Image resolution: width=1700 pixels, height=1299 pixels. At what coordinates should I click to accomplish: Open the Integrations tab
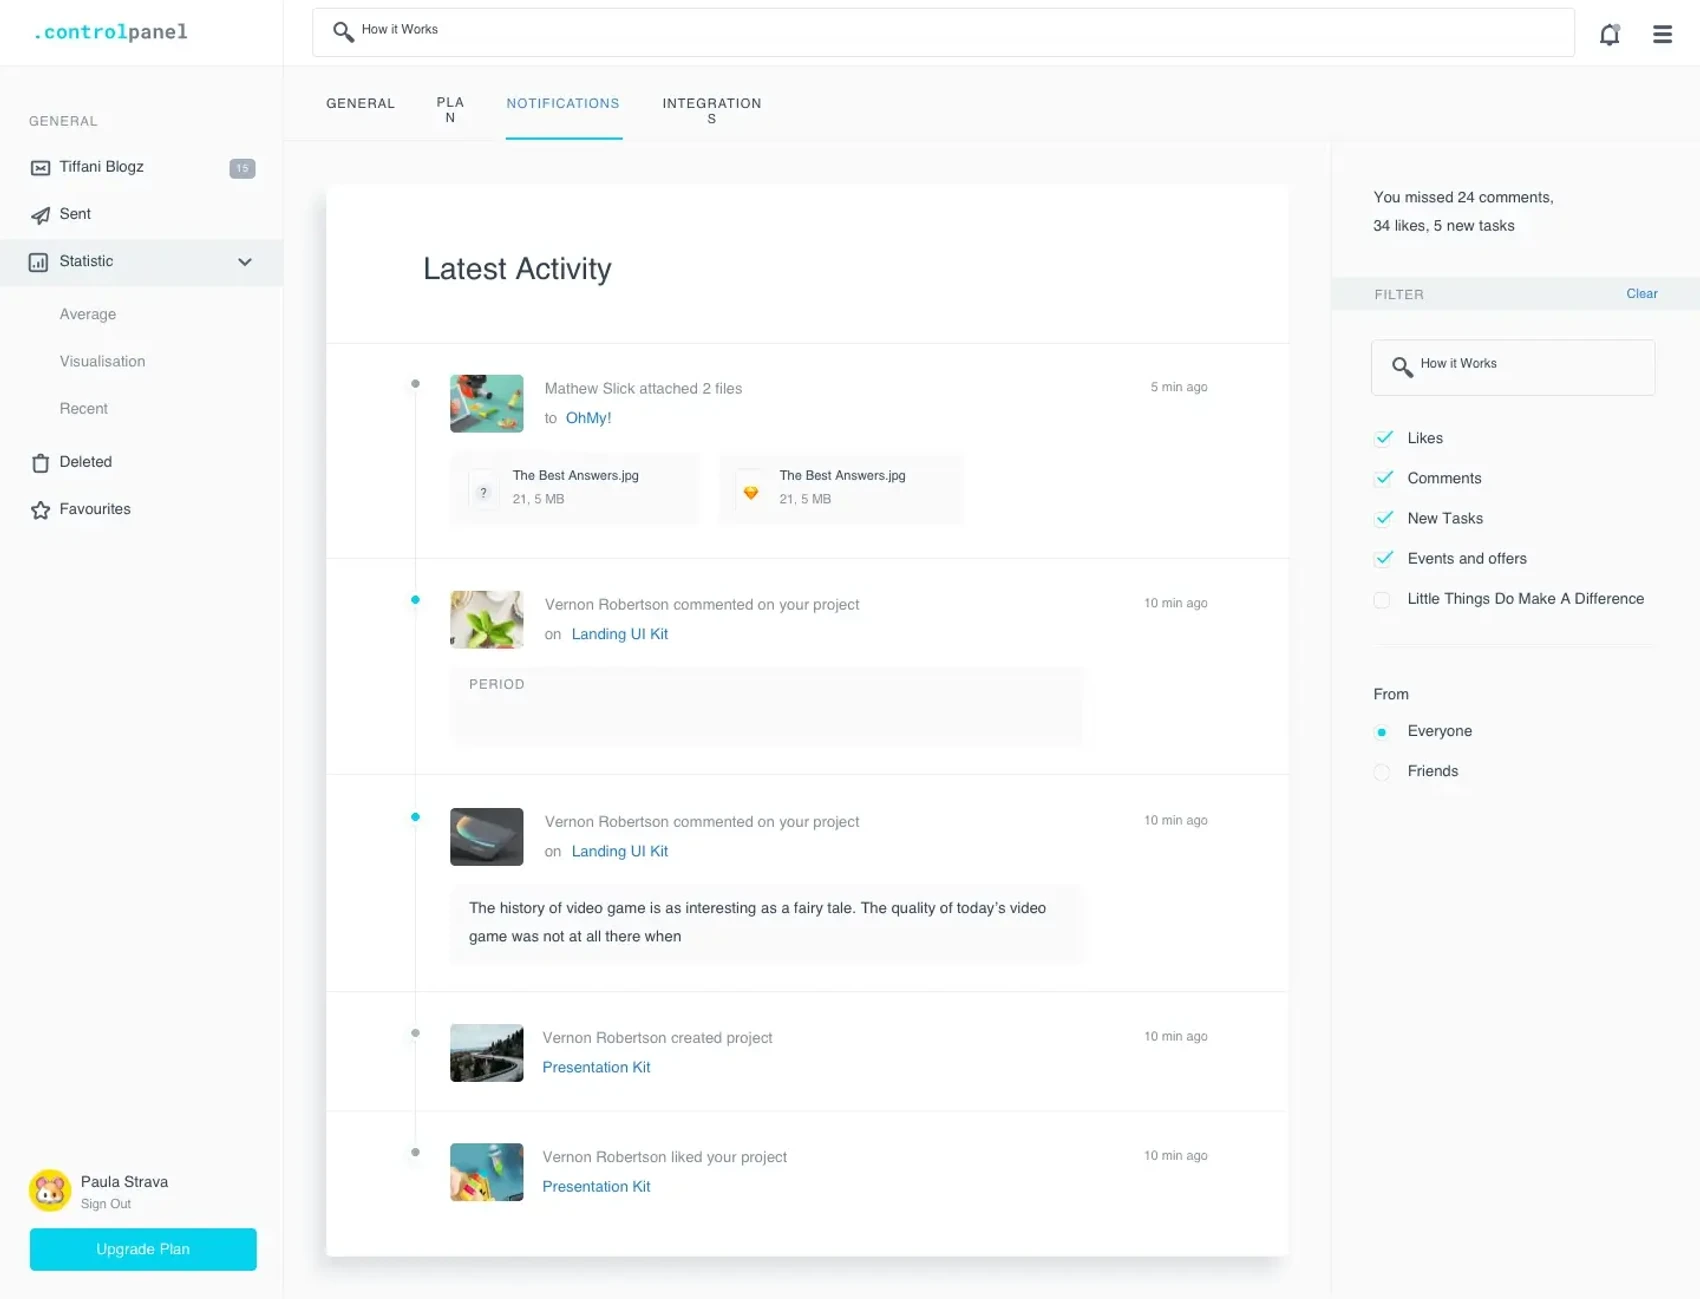coord(711,110)
